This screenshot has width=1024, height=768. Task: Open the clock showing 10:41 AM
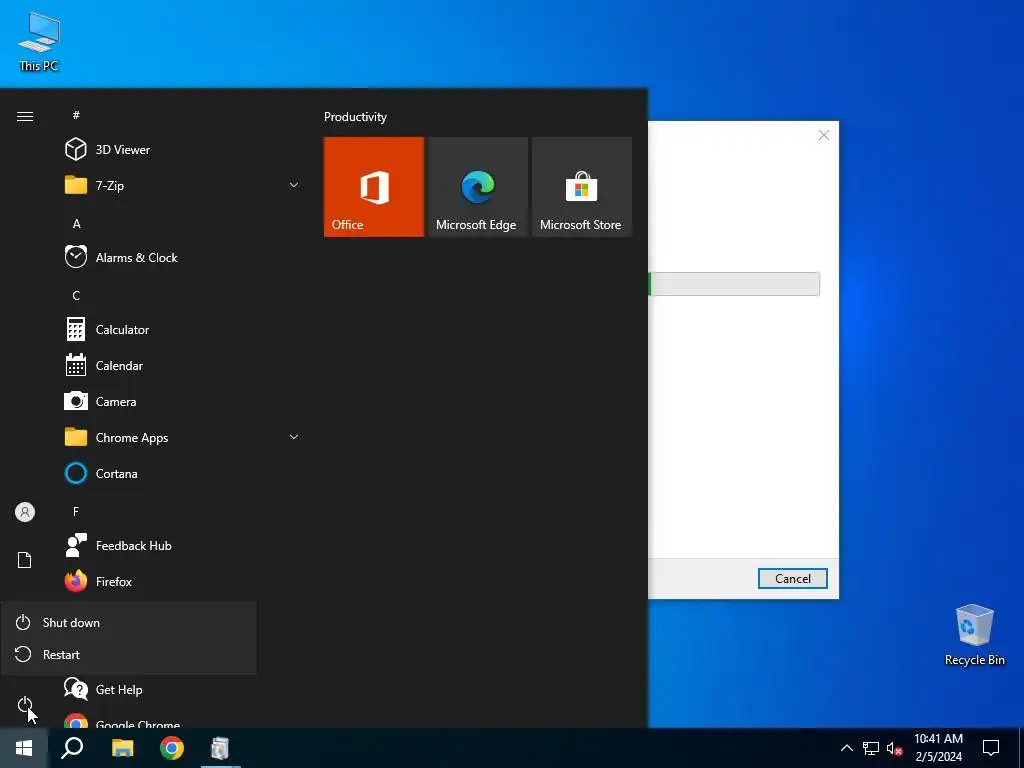tap(938, 748)
